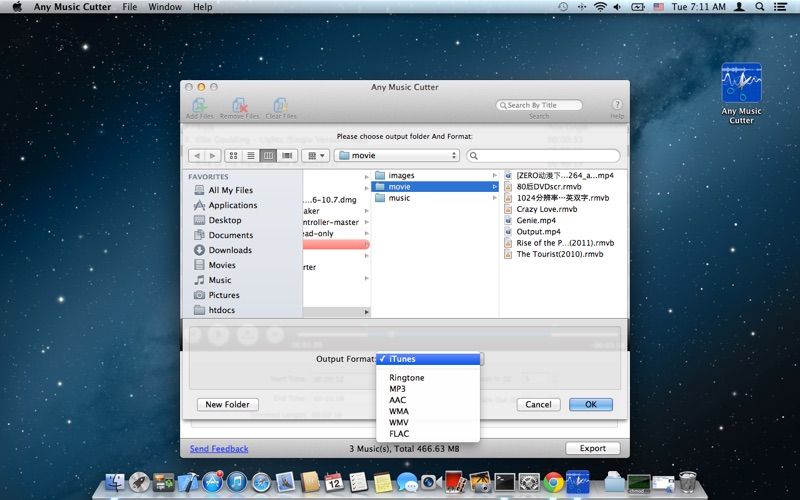Image resolution: width=800 pixels, height=500 pixels.
Task: Choose iTunes in the output format list
Action: 428,359
